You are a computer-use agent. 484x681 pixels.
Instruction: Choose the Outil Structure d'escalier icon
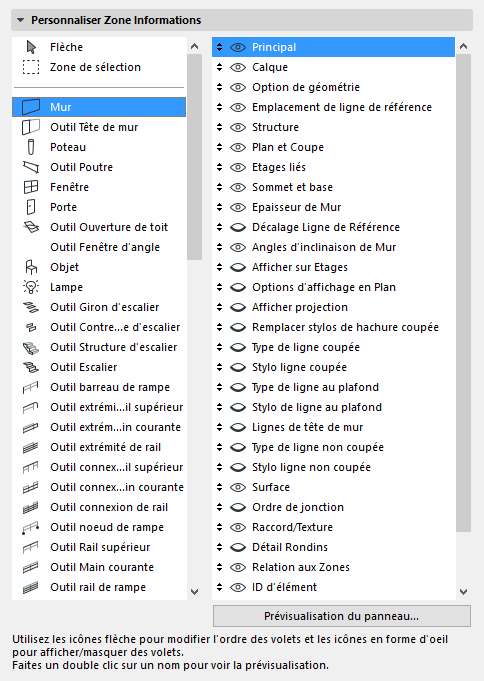31,347
